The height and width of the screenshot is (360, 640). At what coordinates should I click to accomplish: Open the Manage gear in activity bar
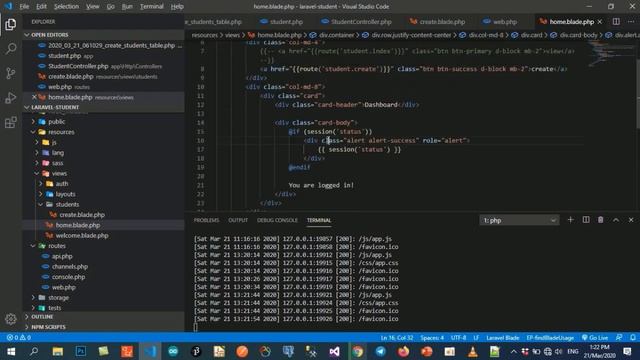pos(11,319)
